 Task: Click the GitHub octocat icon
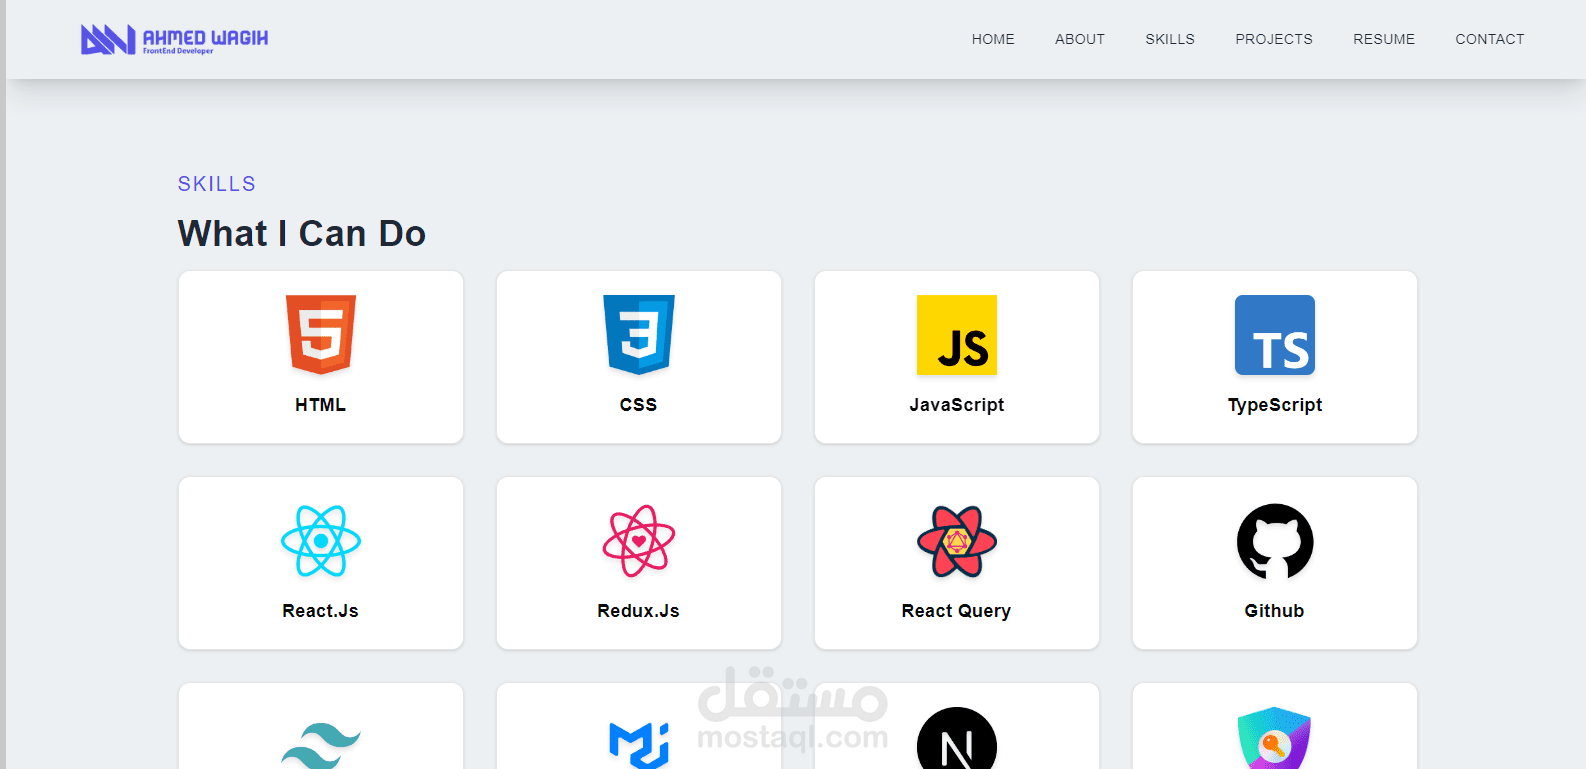pos(1275,541)
